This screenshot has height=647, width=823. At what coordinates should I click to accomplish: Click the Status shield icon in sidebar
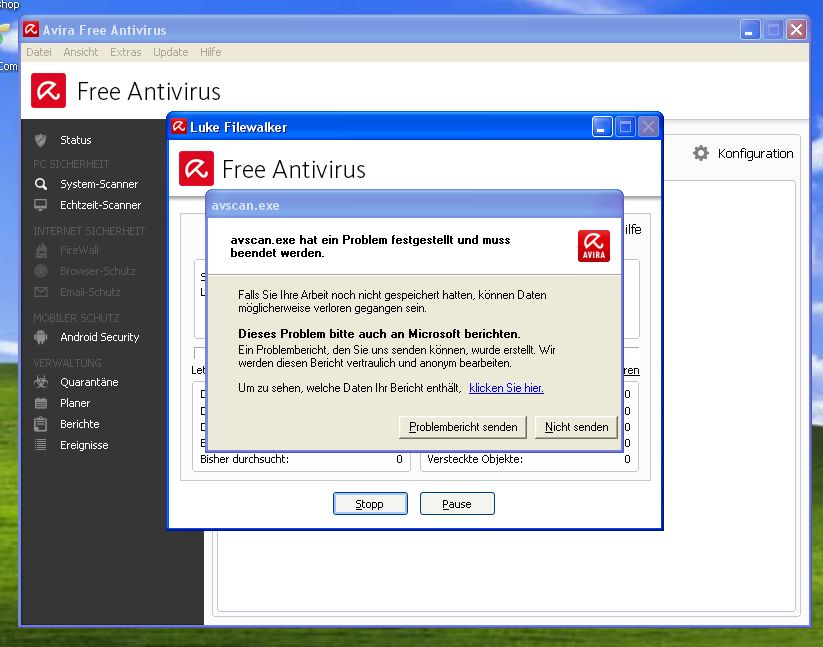[x=40, y=140]
